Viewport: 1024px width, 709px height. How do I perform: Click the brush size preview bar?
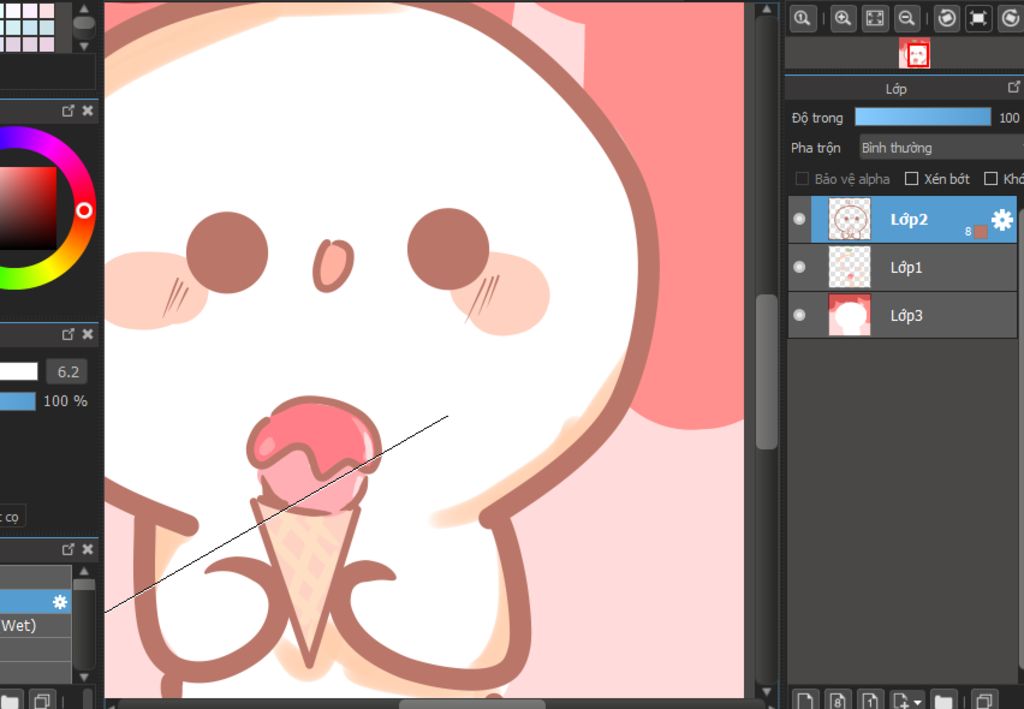pyautogui.click(x=18, y=371)
